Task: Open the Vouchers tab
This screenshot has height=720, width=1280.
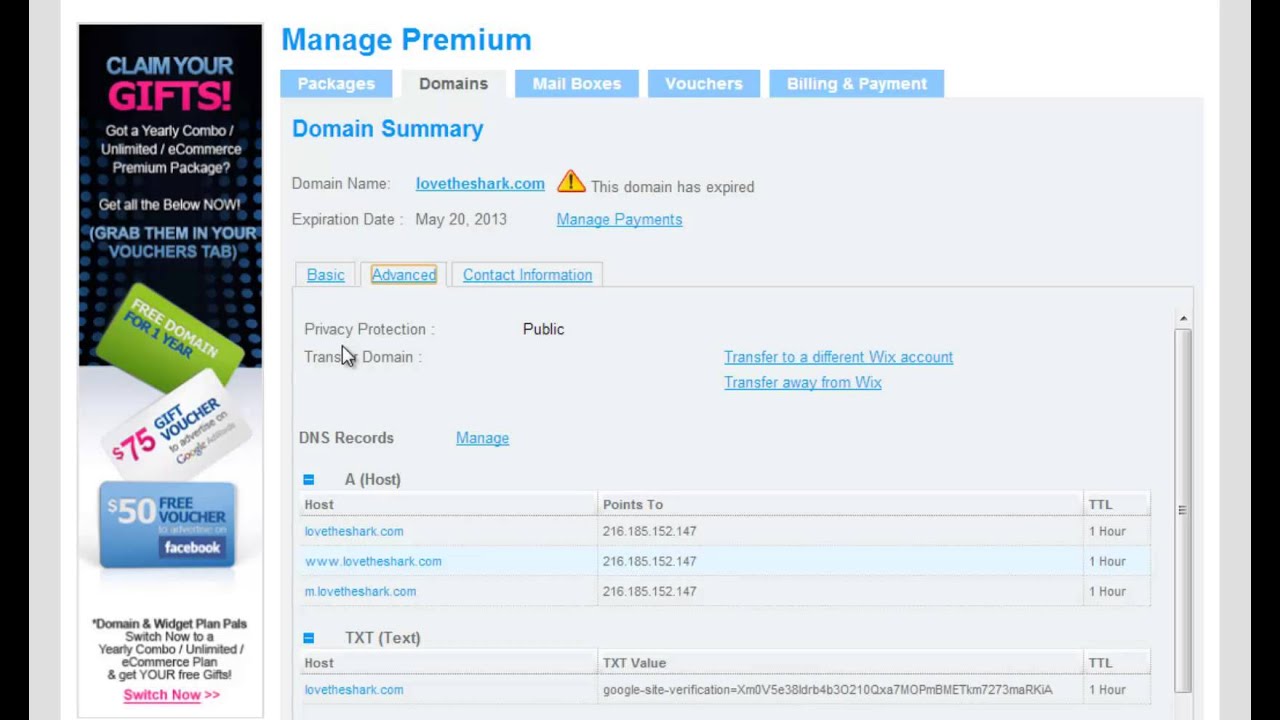Action: [704, 84]
